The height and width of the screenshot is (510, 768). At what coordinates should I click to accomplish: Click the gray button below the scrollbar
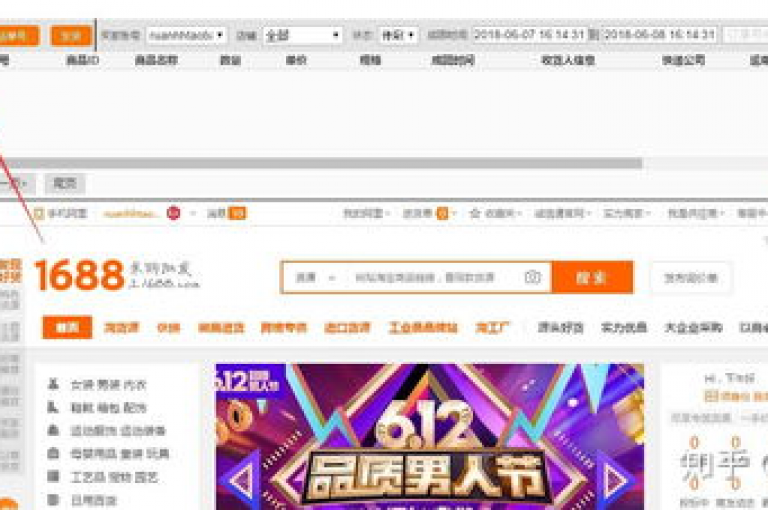tap(65, 184)
